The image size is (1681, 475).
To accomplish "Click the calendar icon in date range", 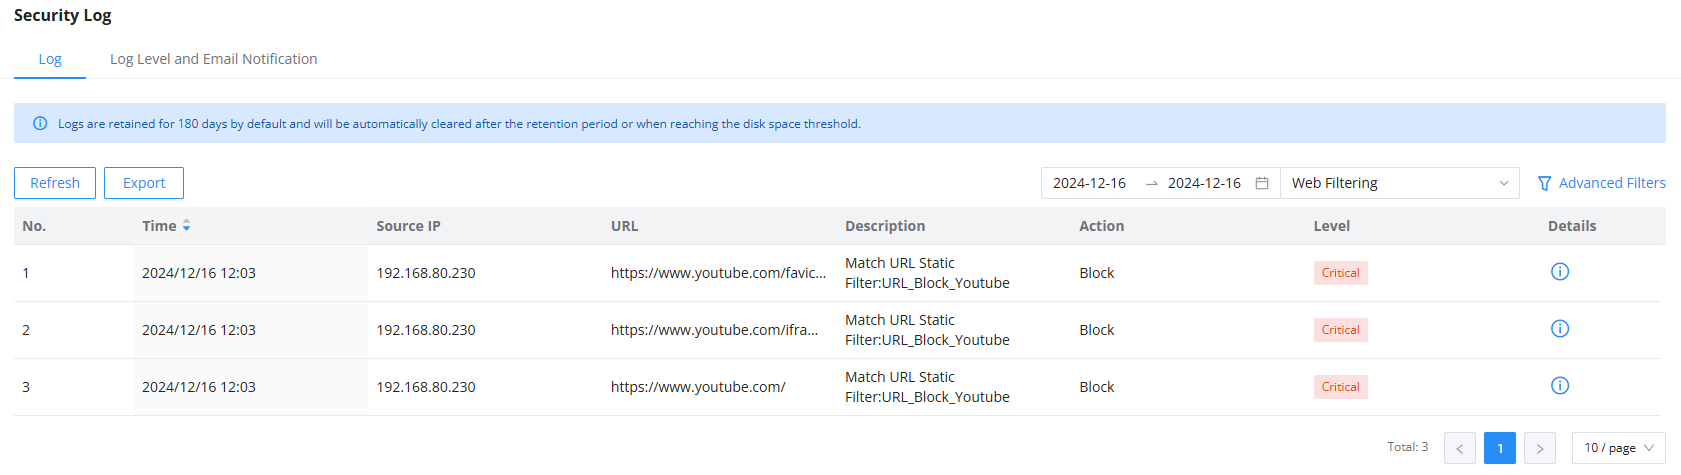I will 1262,183.
